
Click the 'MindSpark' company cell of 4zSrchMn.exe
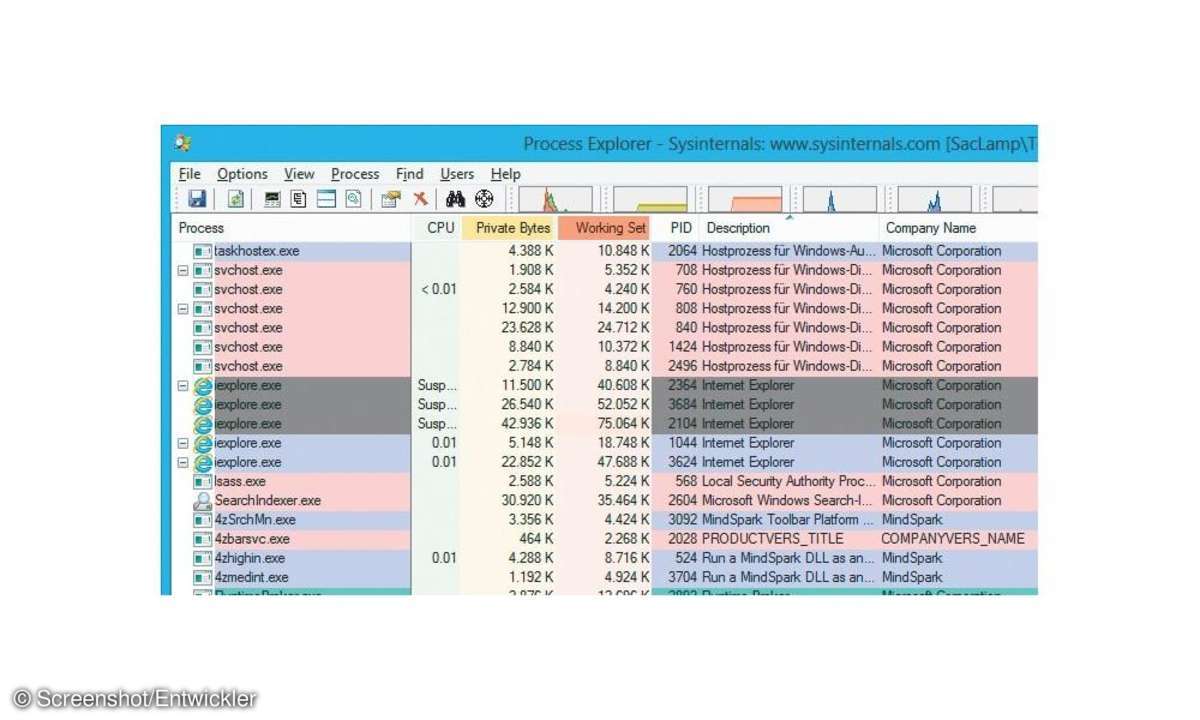[912, 520]
